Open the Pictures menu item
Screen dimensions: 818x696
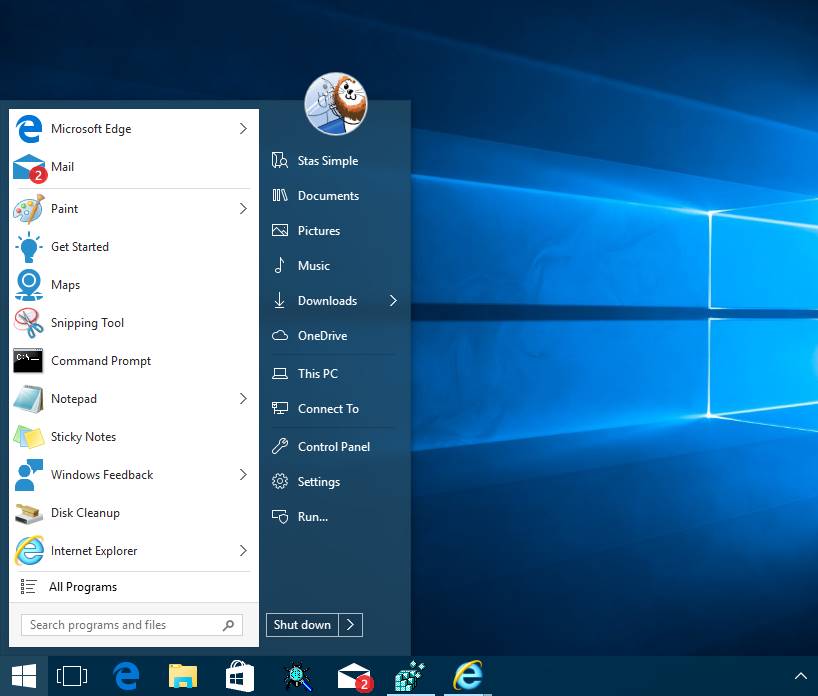(x=334, y=231)
